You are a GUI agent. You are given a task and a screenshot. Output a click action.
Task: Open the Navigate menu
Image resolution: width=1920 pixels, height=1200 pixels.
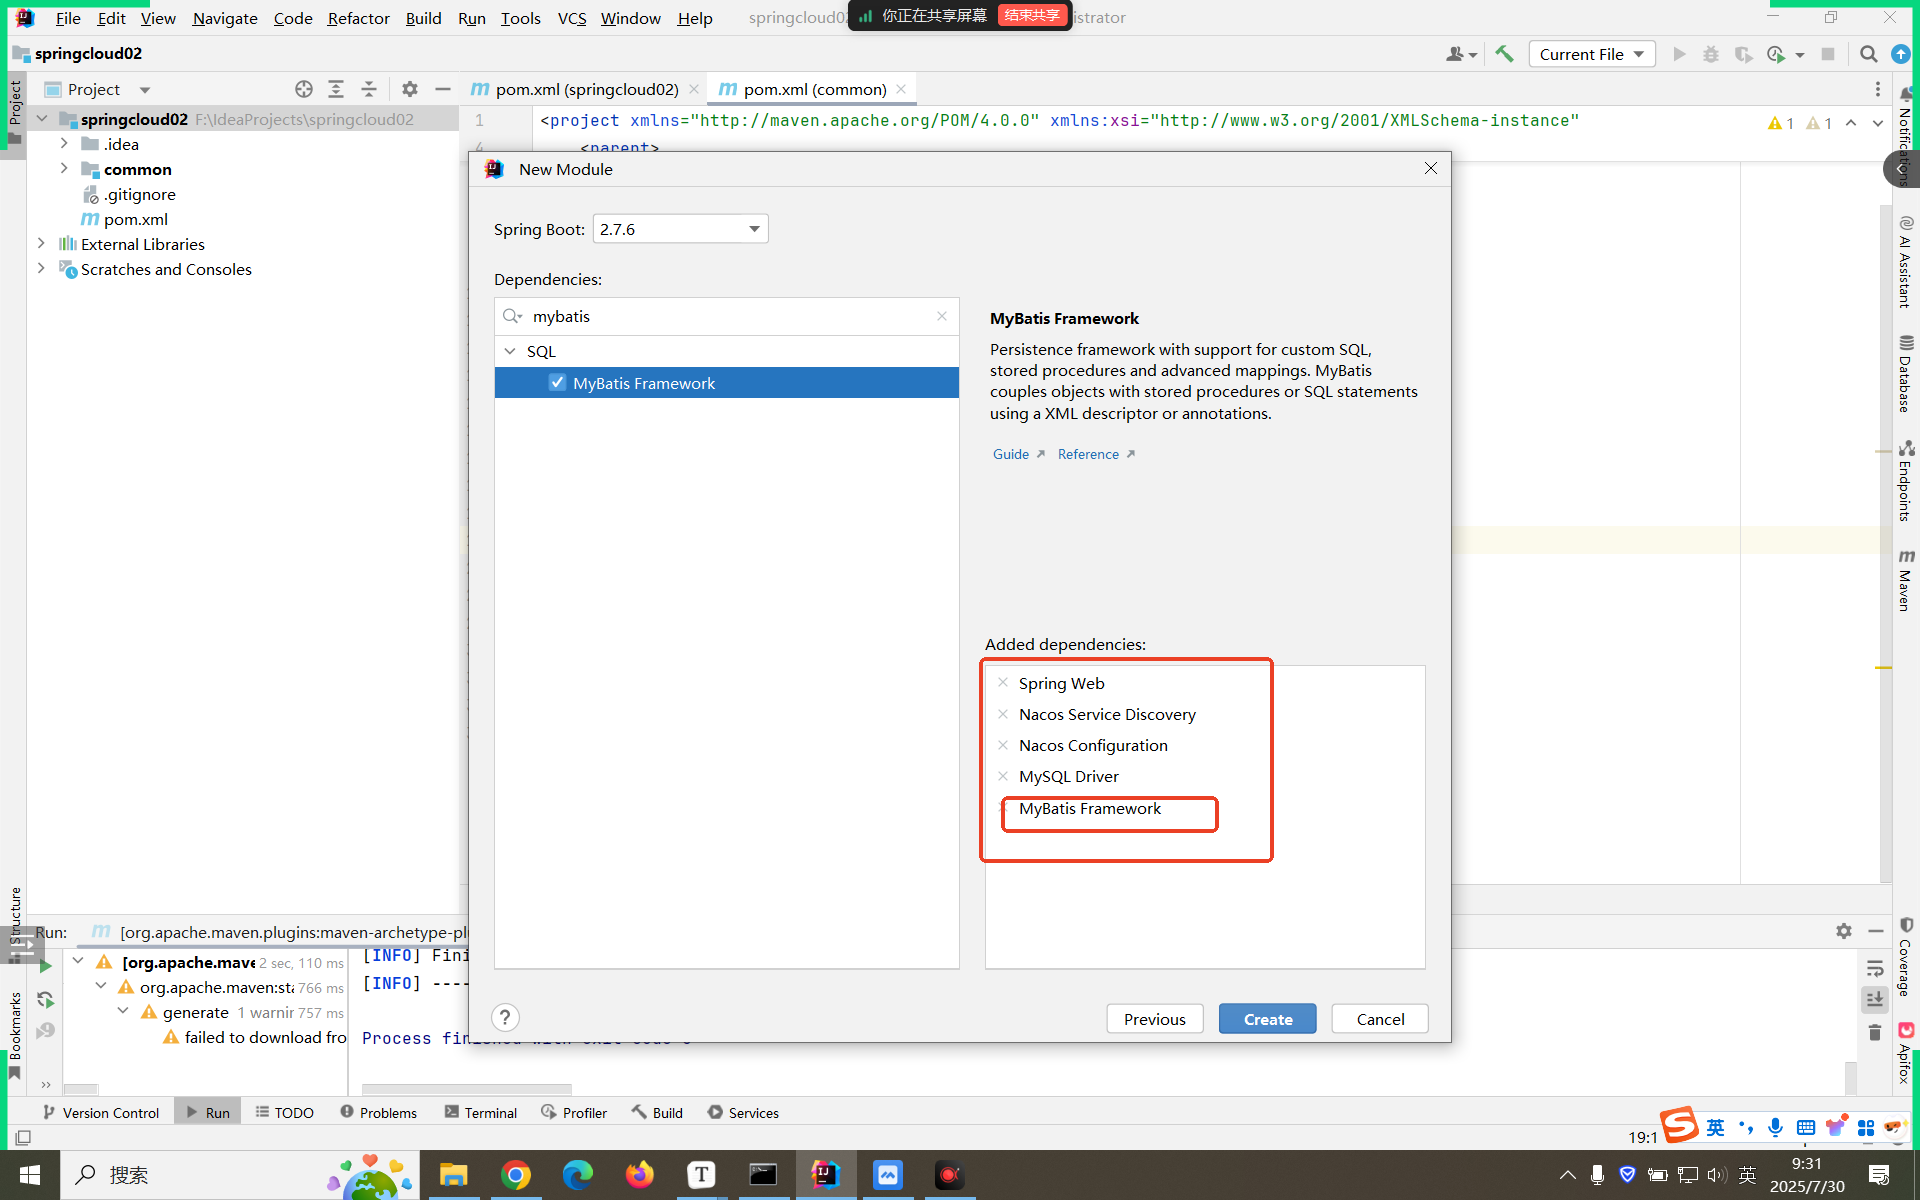point(225,18)
